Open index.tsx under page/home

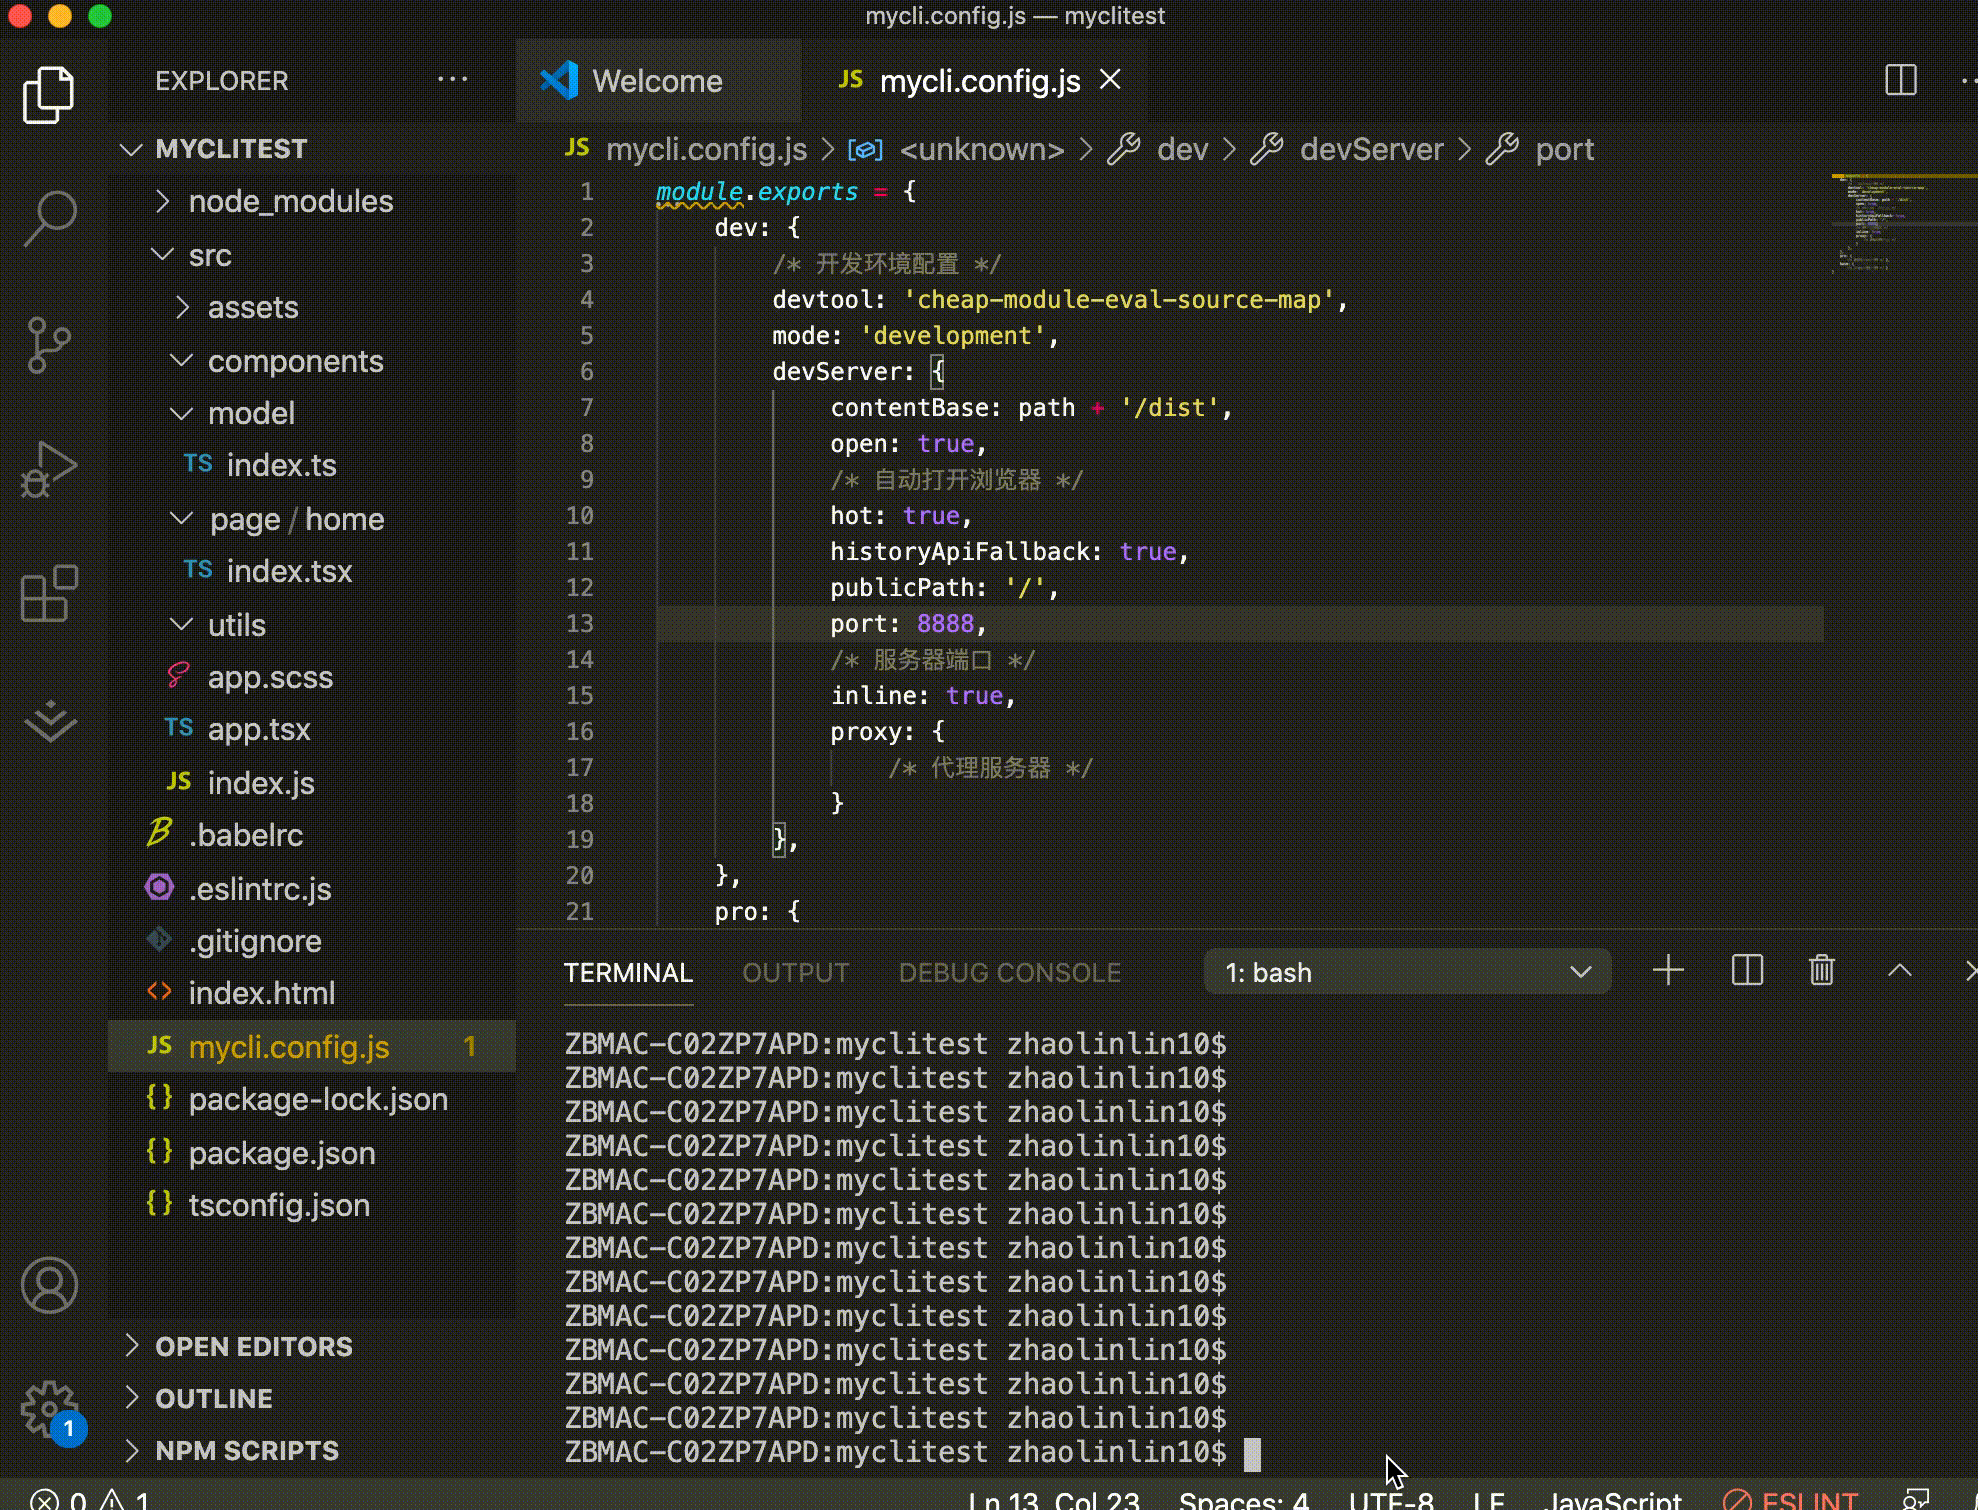(311, 571)
